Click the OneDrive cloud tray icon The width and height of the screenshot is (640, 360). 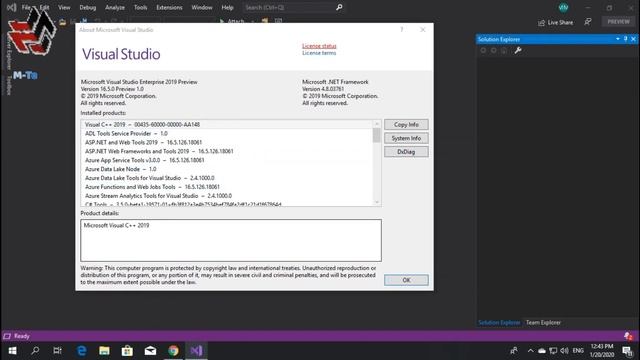pos(542,351)
